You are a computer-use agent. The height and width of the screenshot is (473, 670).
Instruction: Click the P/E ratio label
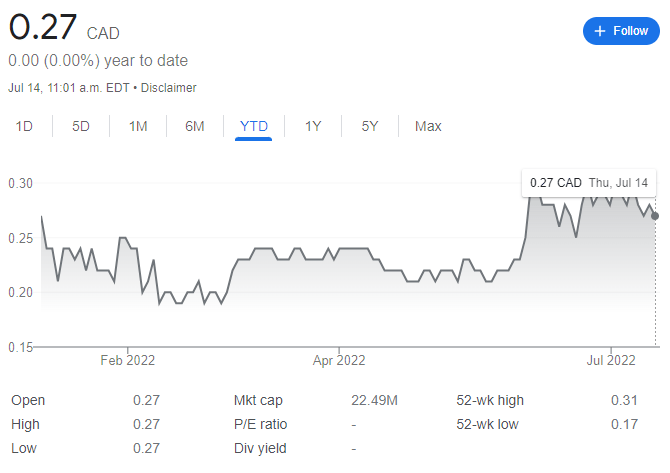[x=260, y=424]
